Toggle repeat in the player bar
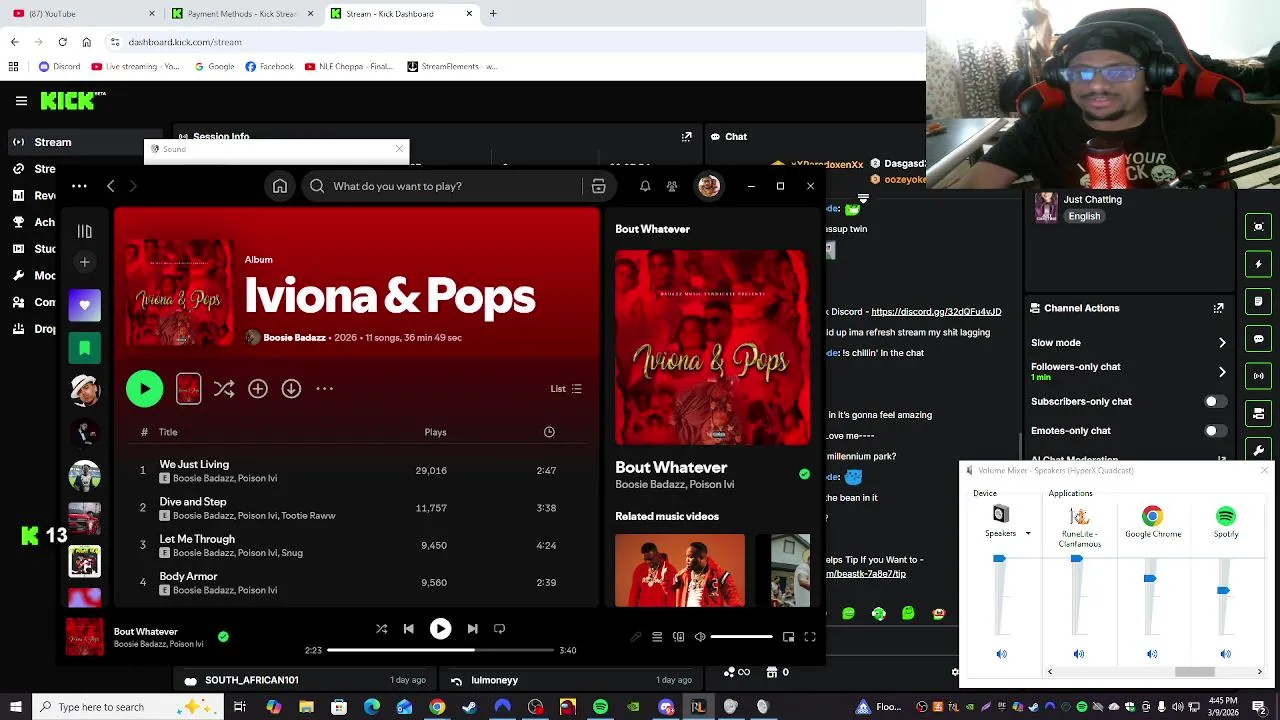The width and height of the screenshot is (1280, 720). click(x=499, y=629)
